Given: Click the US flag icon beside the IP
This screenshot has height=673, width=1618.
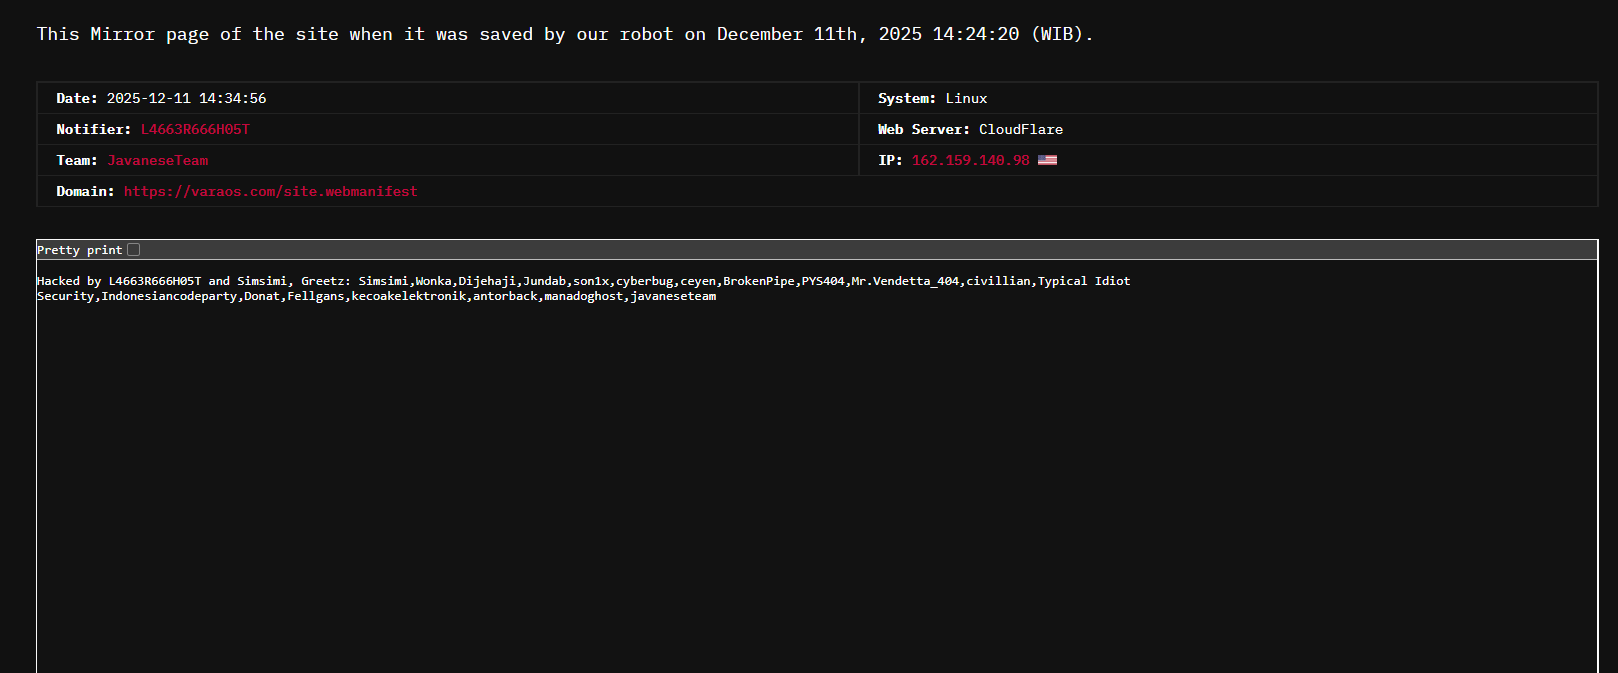Looking at the screenshot, I should (x=1047, y=160).
